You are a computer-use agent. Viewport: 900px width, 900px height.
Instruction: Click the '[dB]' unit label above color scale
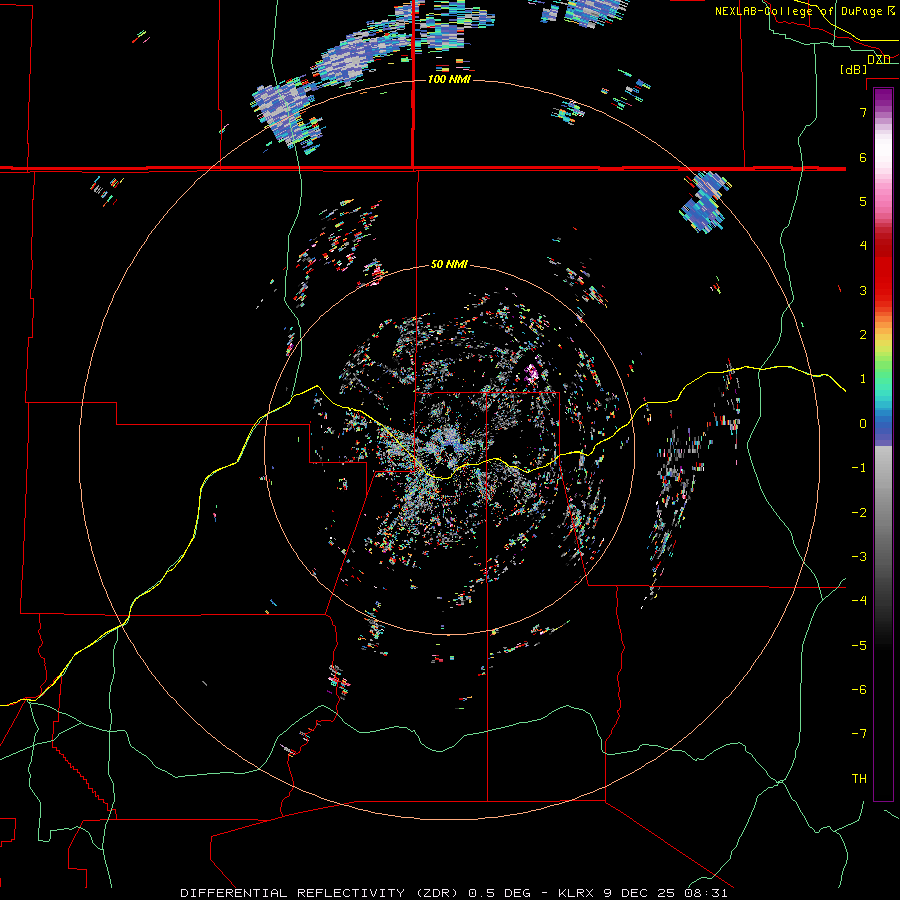[854, 69]
